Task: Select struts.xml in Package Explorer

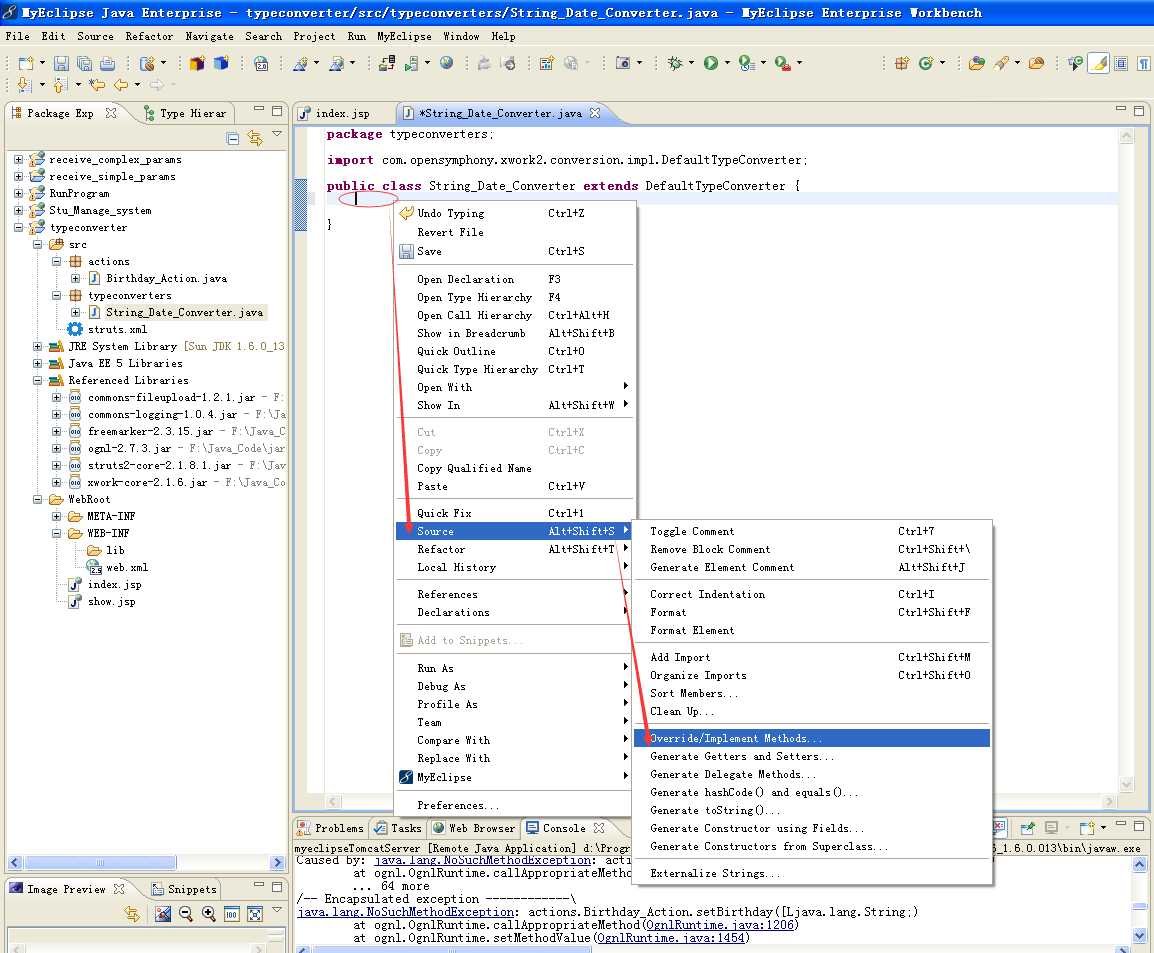Action: coord(117,329)
